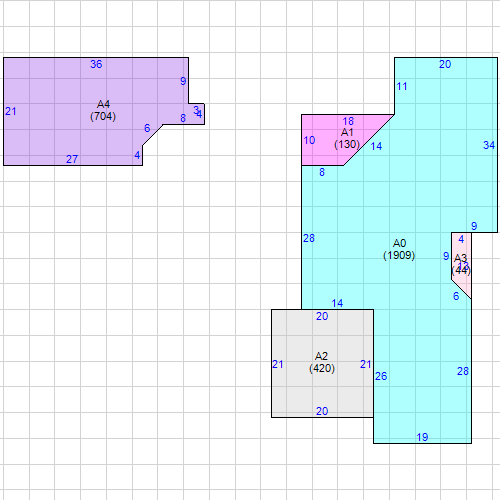This screenshot has height=500, width=500.
Task: Click the 21 dimension on A4's left edge
Action: point(11,111)
